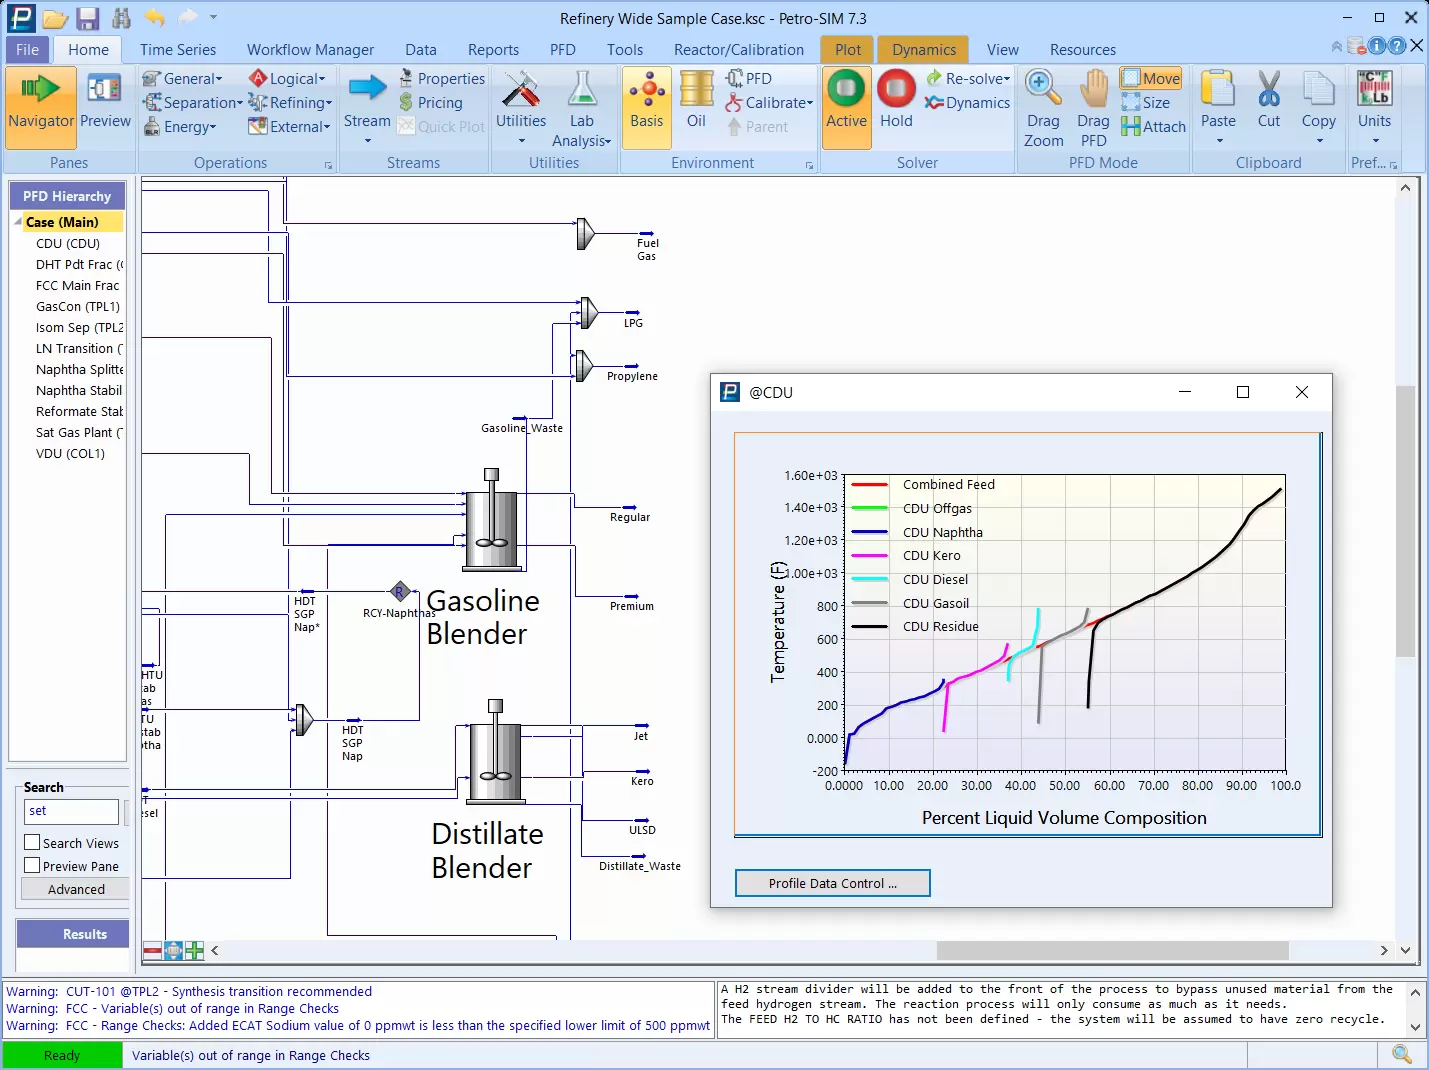This screenshot has width=1429, height=1070.
Task: Select VDU (COL1) in hierarchy
Action: coord(70,453)
